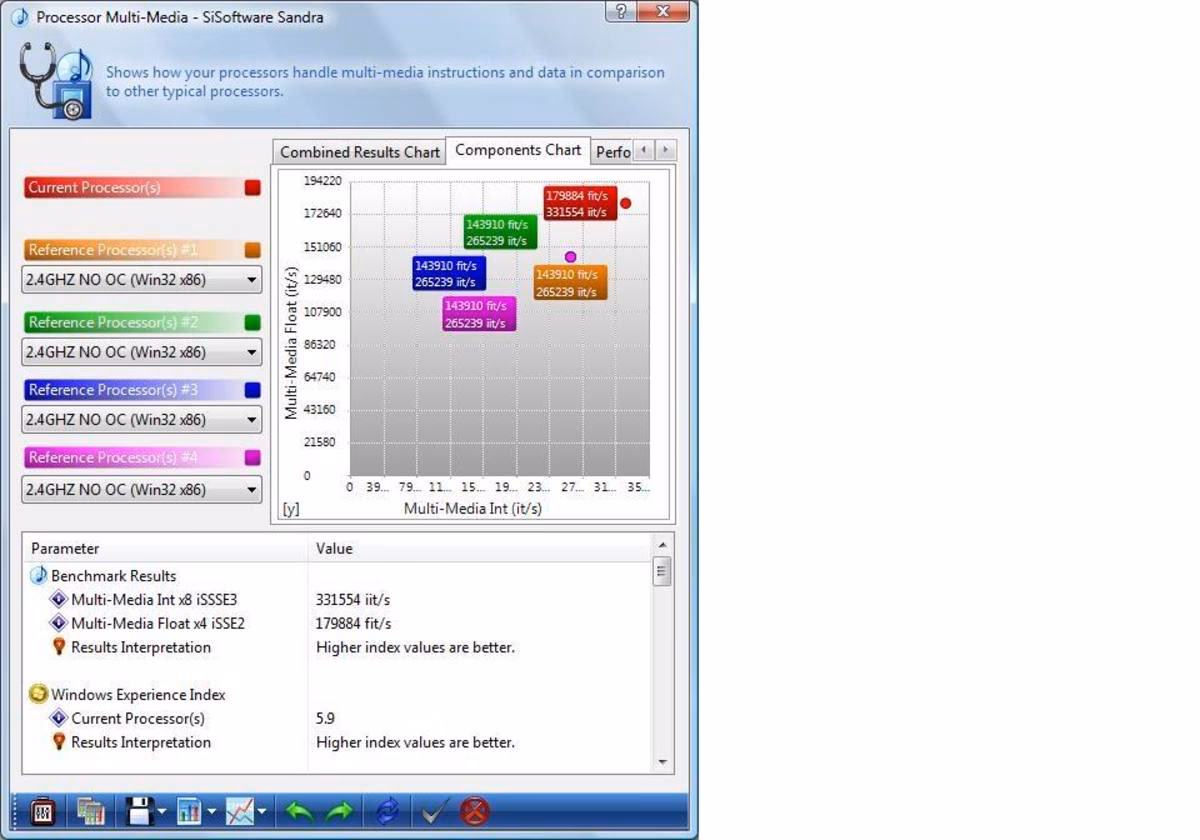1200x840 pixels.
Task: Click the 331554 iit/s value
Action: pyautogui.click(x=353, y=600)
